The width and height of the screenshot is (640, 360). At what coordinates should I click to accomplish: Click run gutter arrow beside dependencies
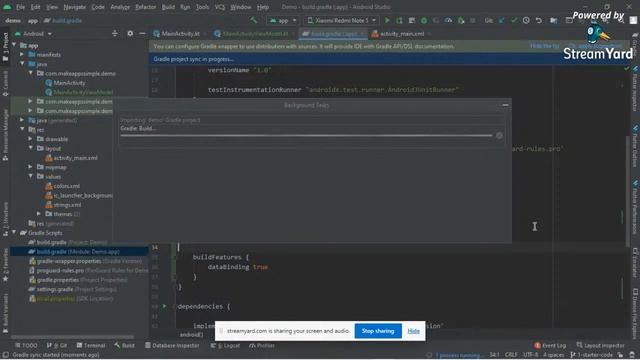point(164,306)
